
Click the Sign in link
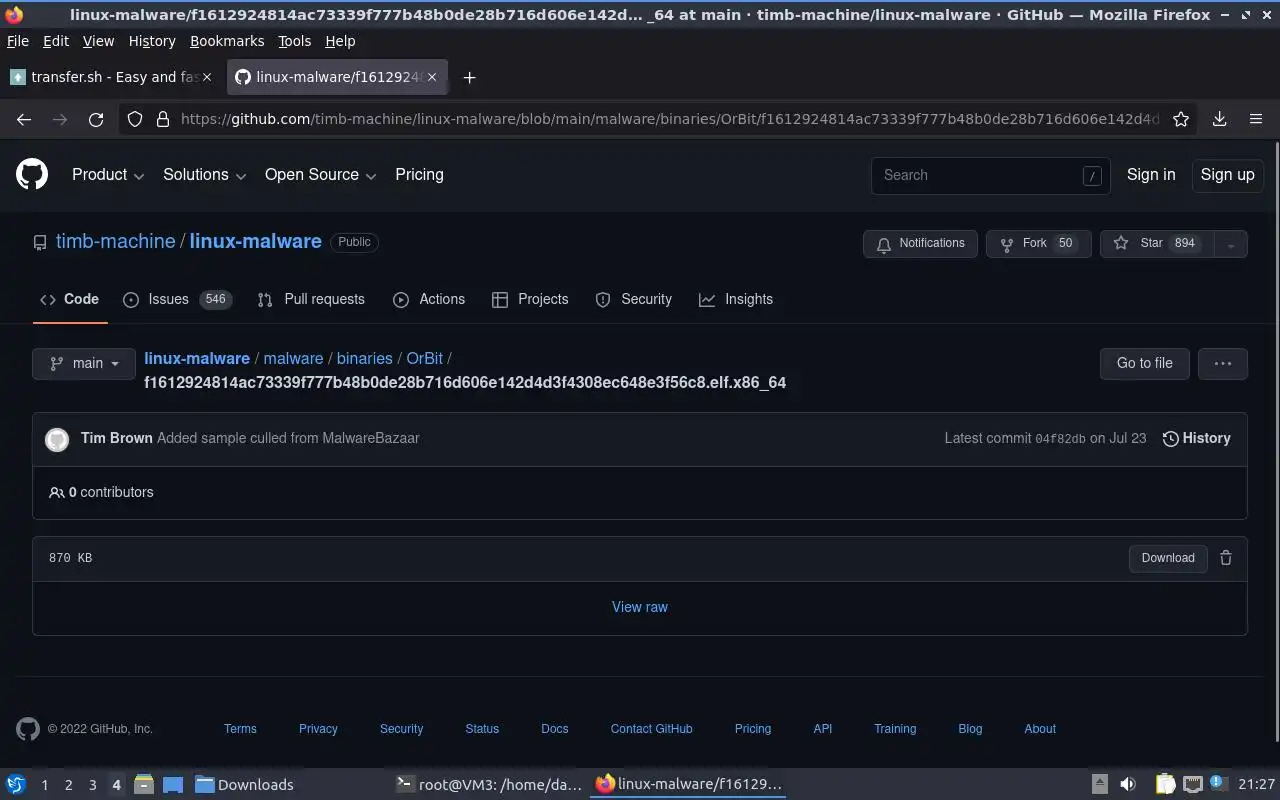(x=1151, y=174)
